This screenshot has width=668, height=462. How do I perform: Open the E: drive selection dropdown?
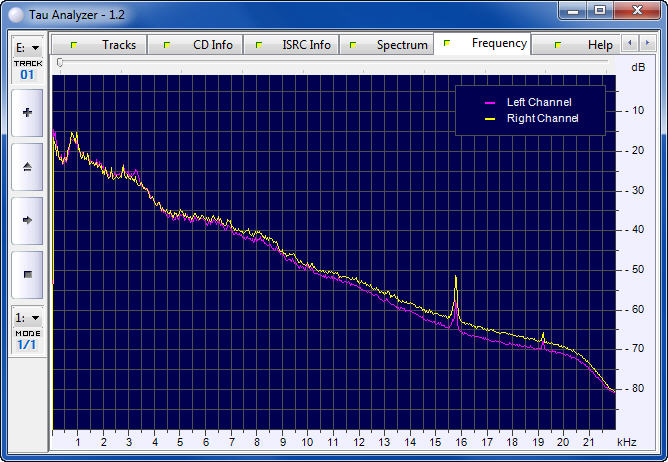pos(27,47)
